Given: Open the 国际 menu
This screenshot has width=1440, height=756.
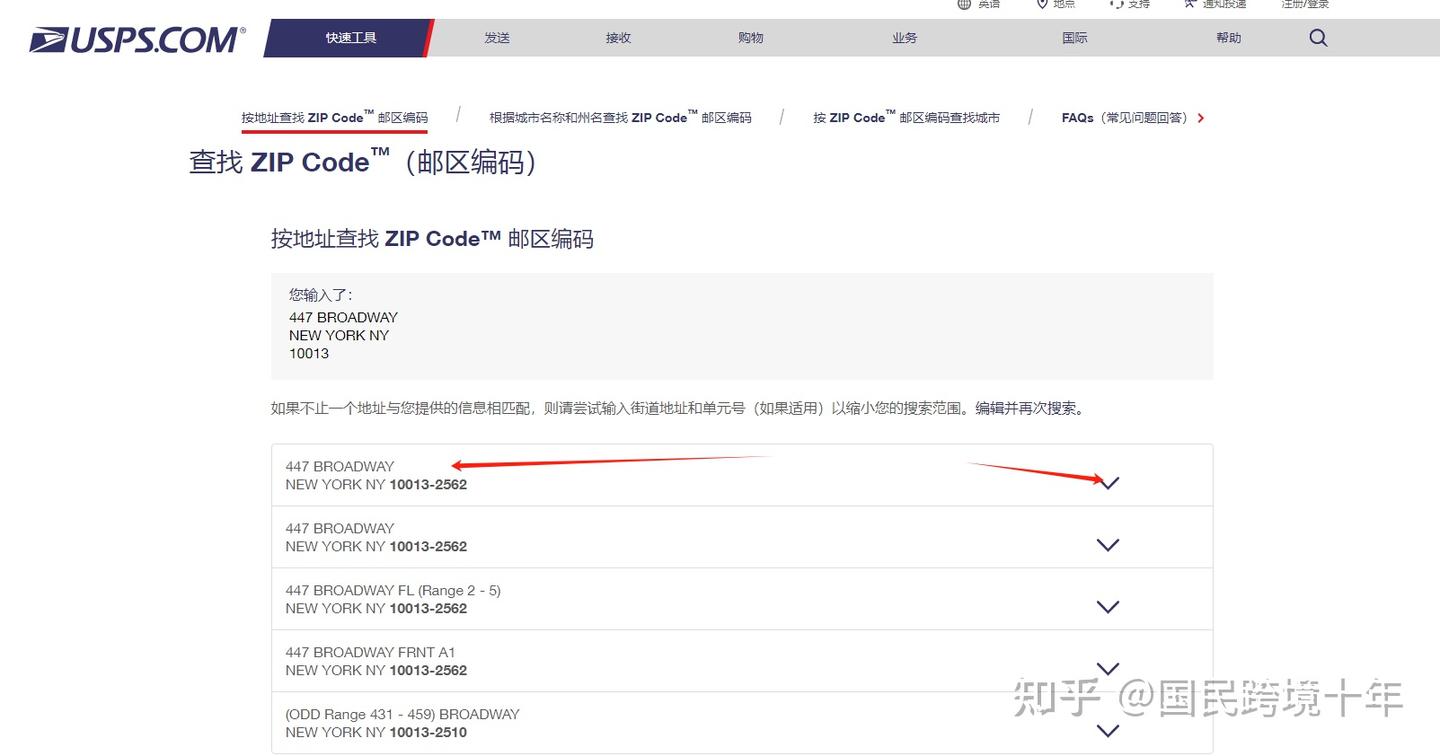Looking at the screenshot, I should (x=1075, y=38).
